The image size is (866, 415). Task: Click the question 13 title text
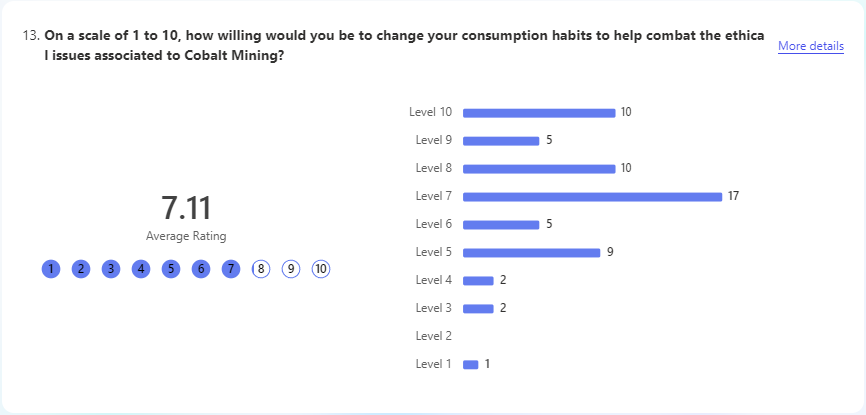(404, 46)
